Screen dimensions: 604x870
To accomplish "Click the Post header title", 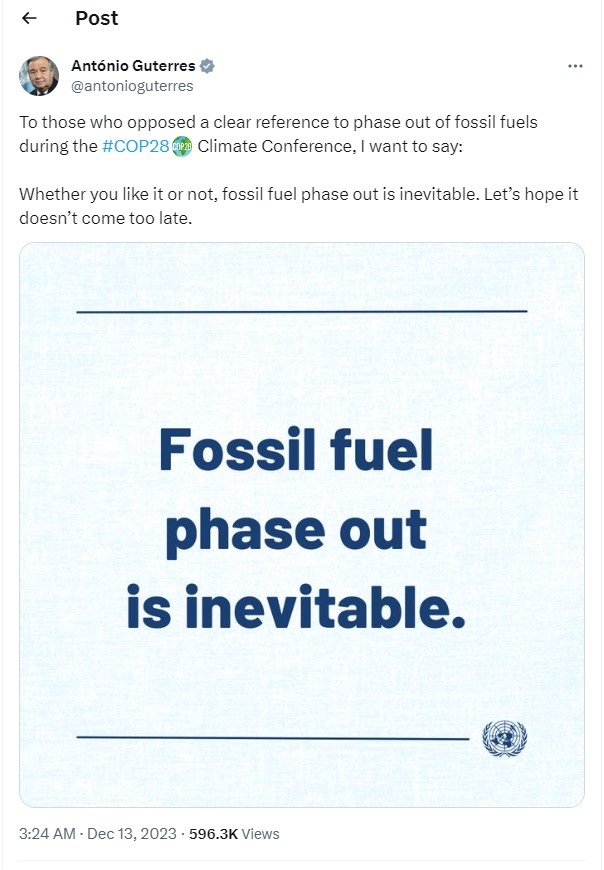I will coord(96,18).
